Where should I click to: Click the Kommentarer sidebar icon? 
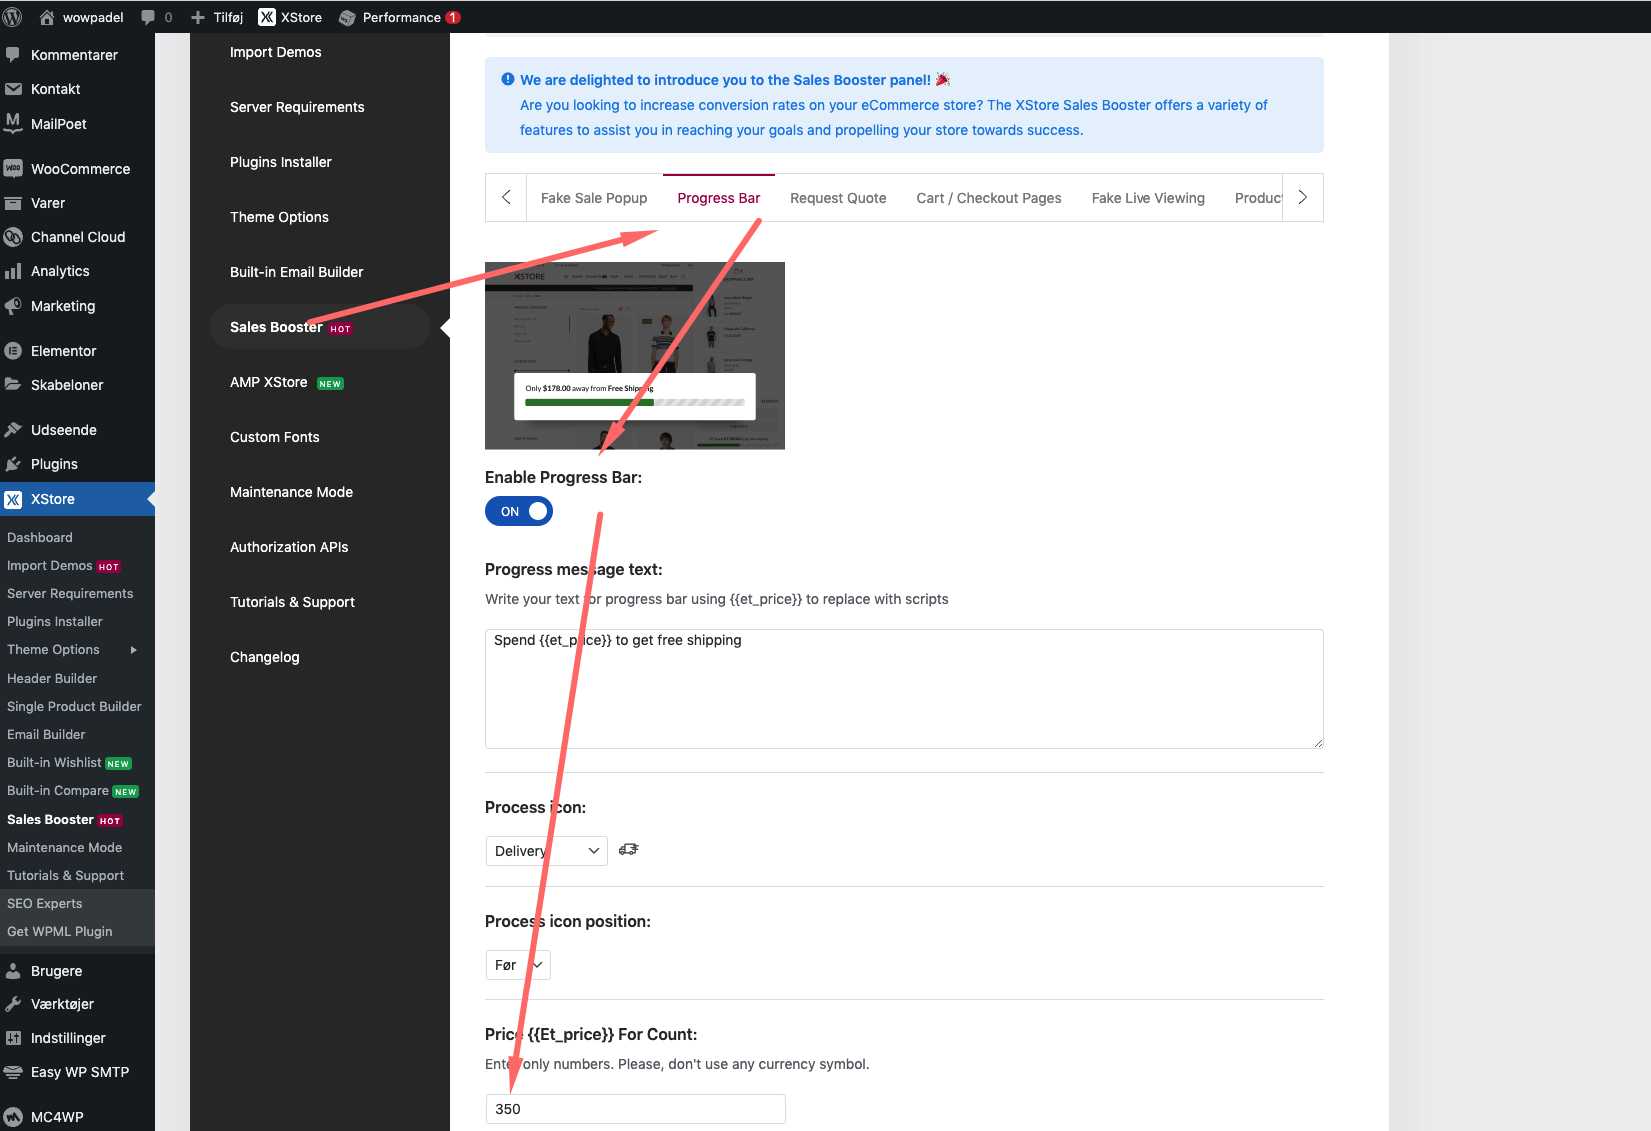pyautogui.click(x=13, y=55)
